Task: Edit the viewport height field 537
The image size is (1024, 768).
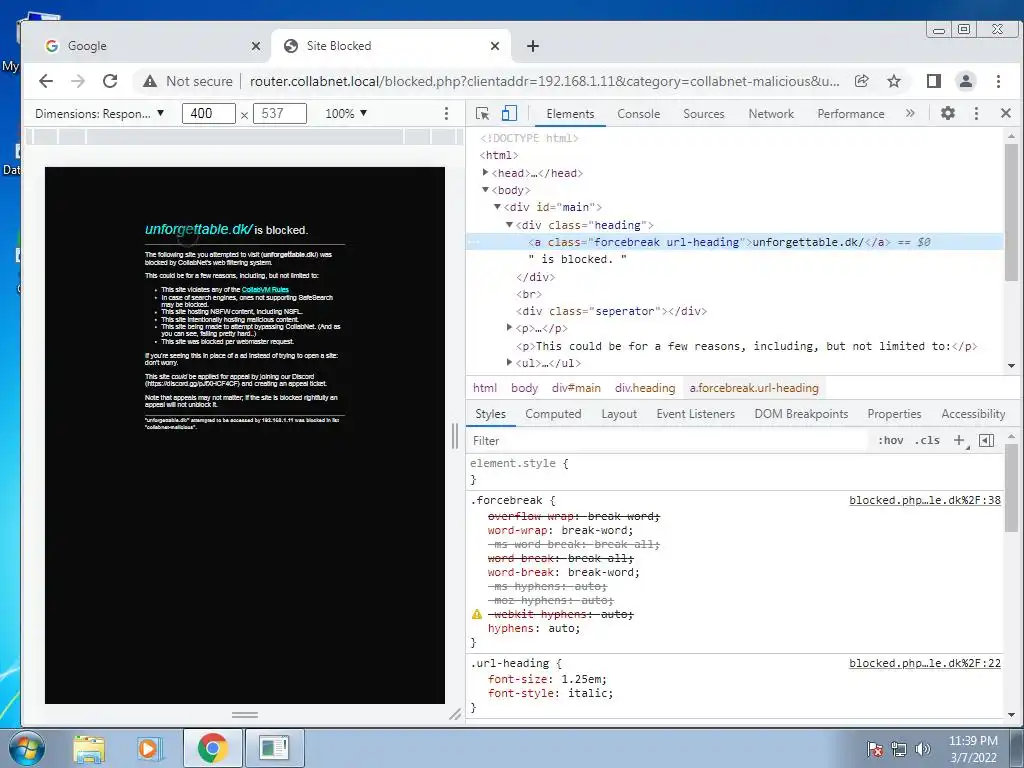Action: click(280, 114)
